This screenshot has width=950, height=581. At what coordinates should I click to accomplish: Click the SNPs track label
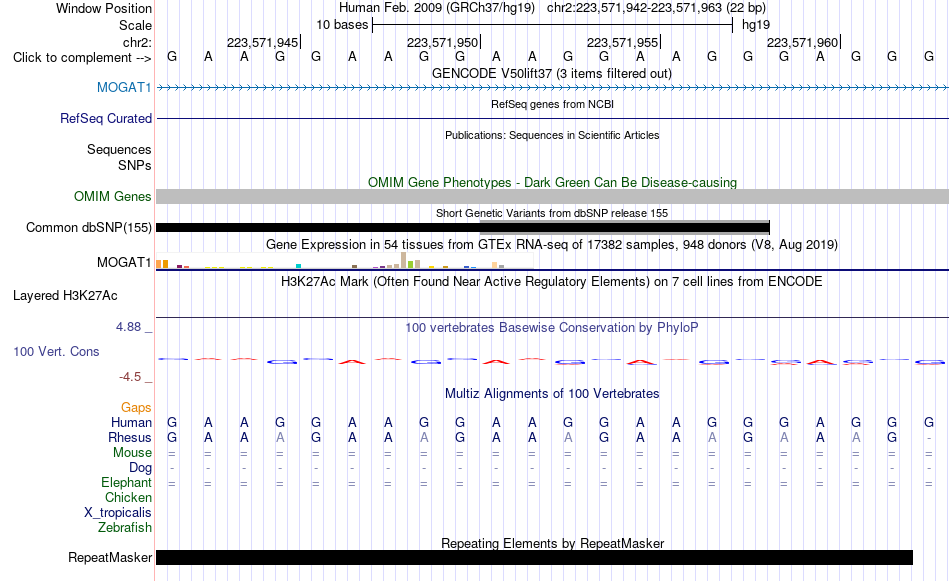click(x=135, y=165)
